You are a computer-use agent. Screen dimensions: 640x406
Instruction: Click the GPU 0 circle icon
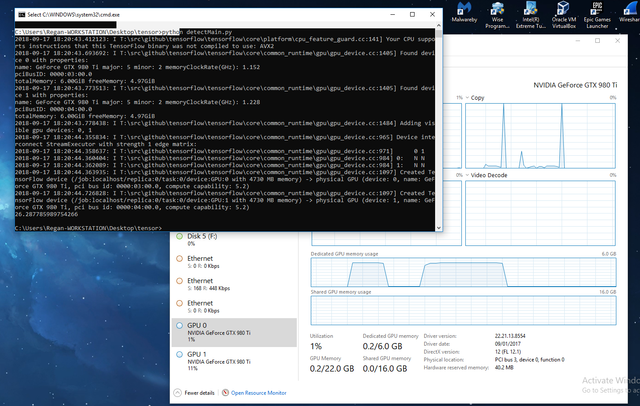tap(179, 325)
